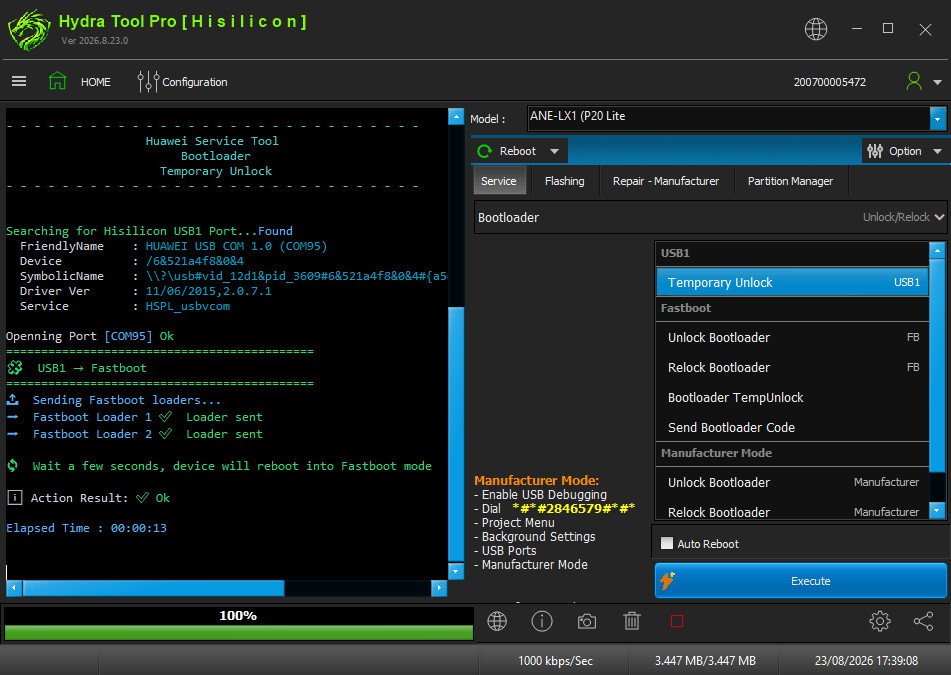Click the info box icon before Action Result
The height and width of the screenshot is (675, 951).
point(15,498)
